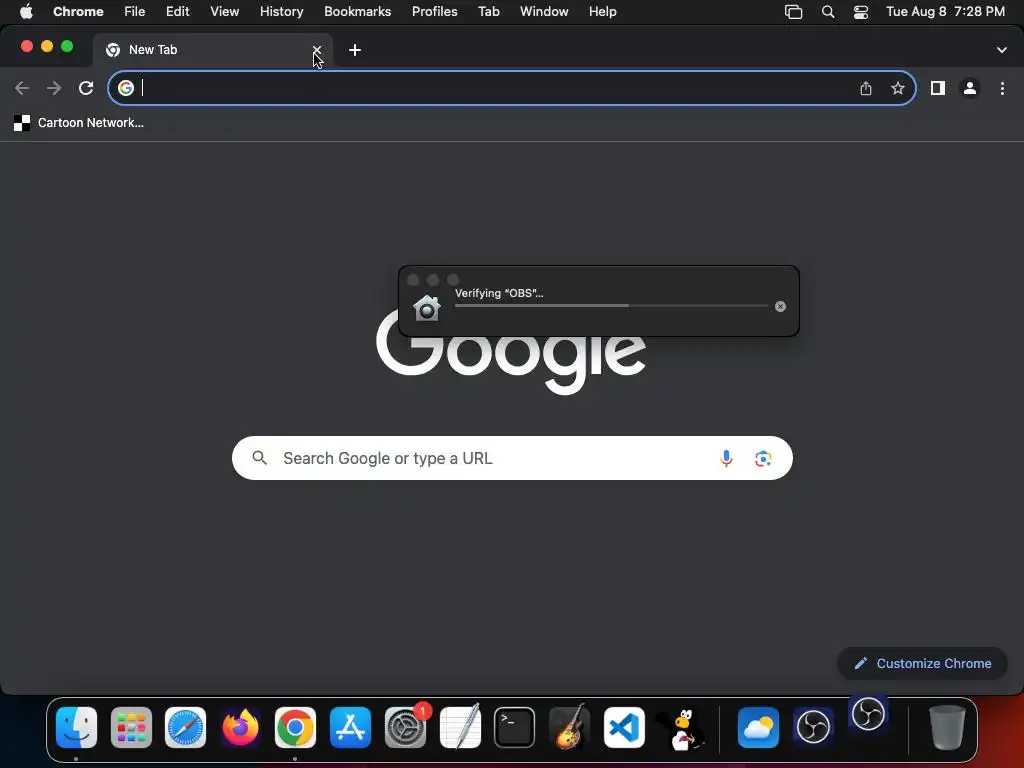The width and height of the screenshot is (1024, 768).
Task: Open App Store from the Dock
Action: (350, 728)
